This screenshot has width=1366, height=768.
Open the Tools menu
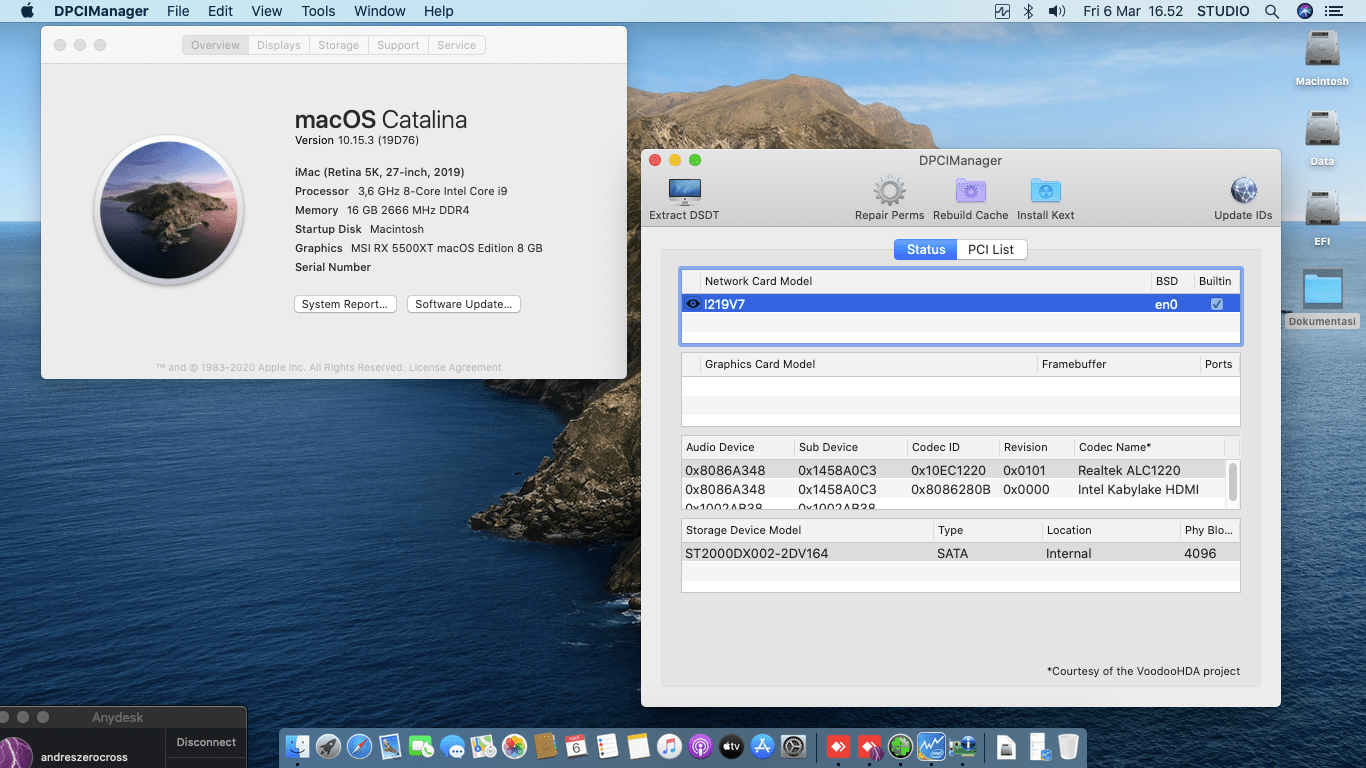click(x=318, y=11)
